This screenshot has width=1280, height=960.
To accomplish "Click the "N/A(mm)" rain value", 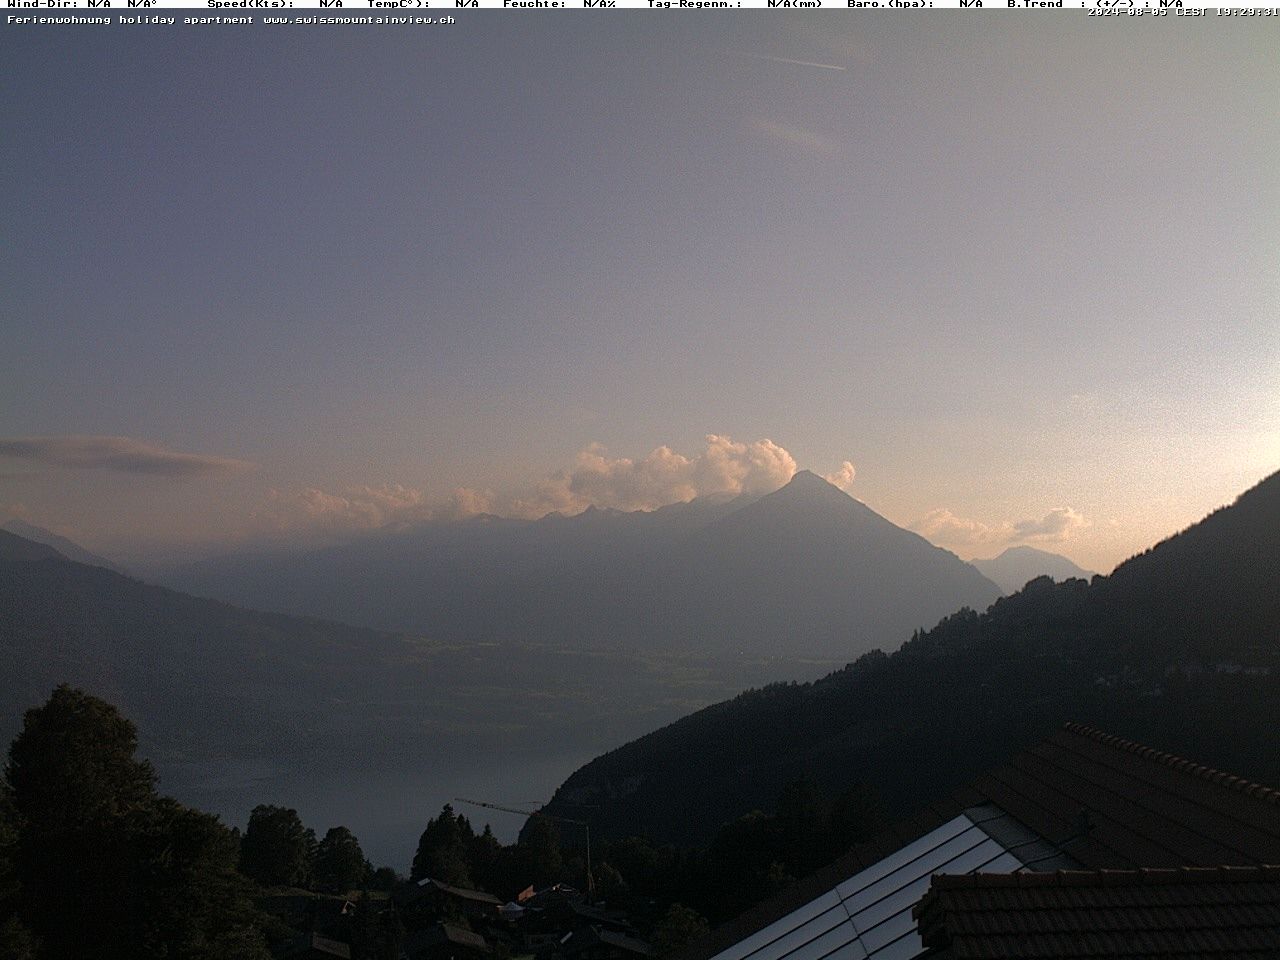I will coord(795,4).
